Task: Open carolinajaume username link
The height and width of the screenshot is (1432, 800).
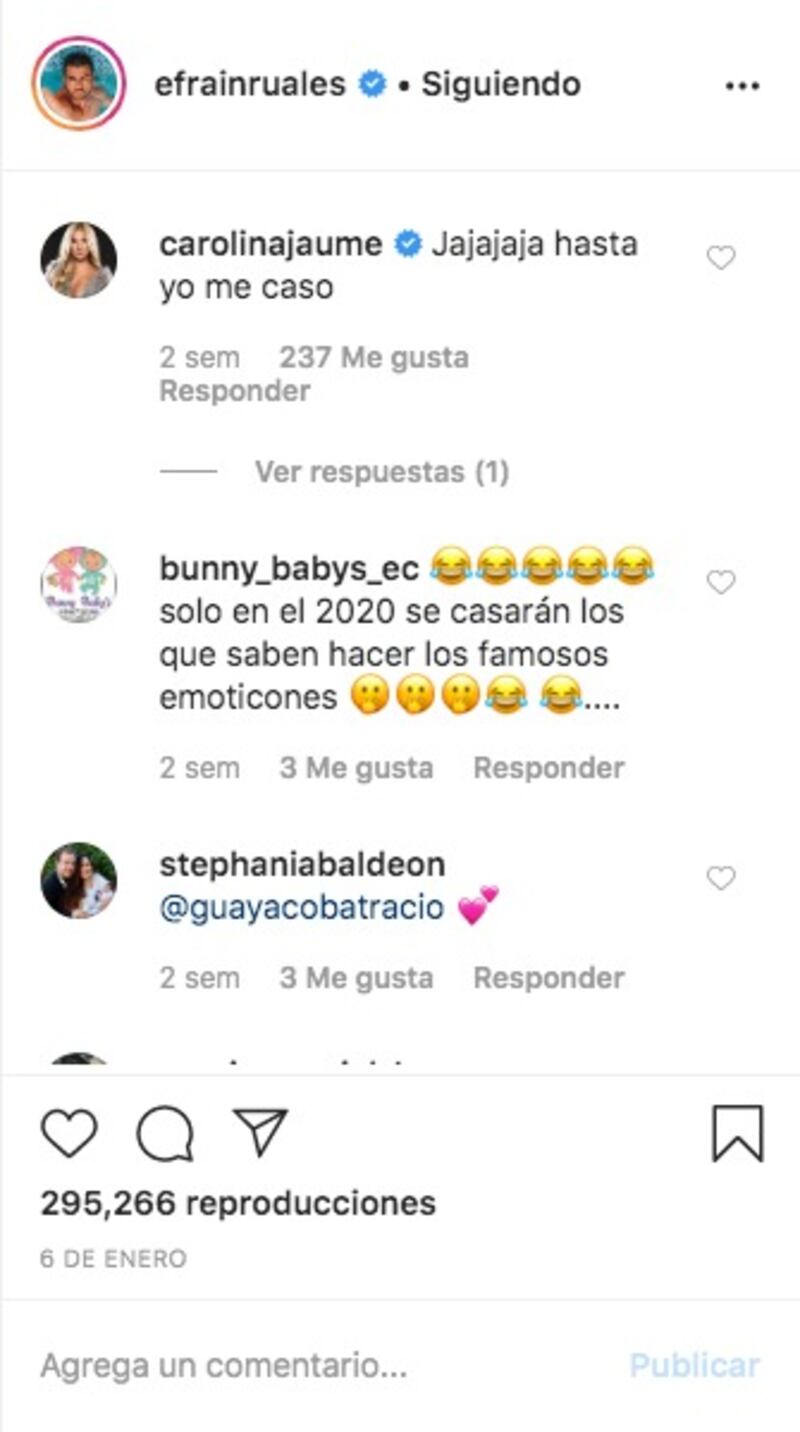Action: click(271, 245)
